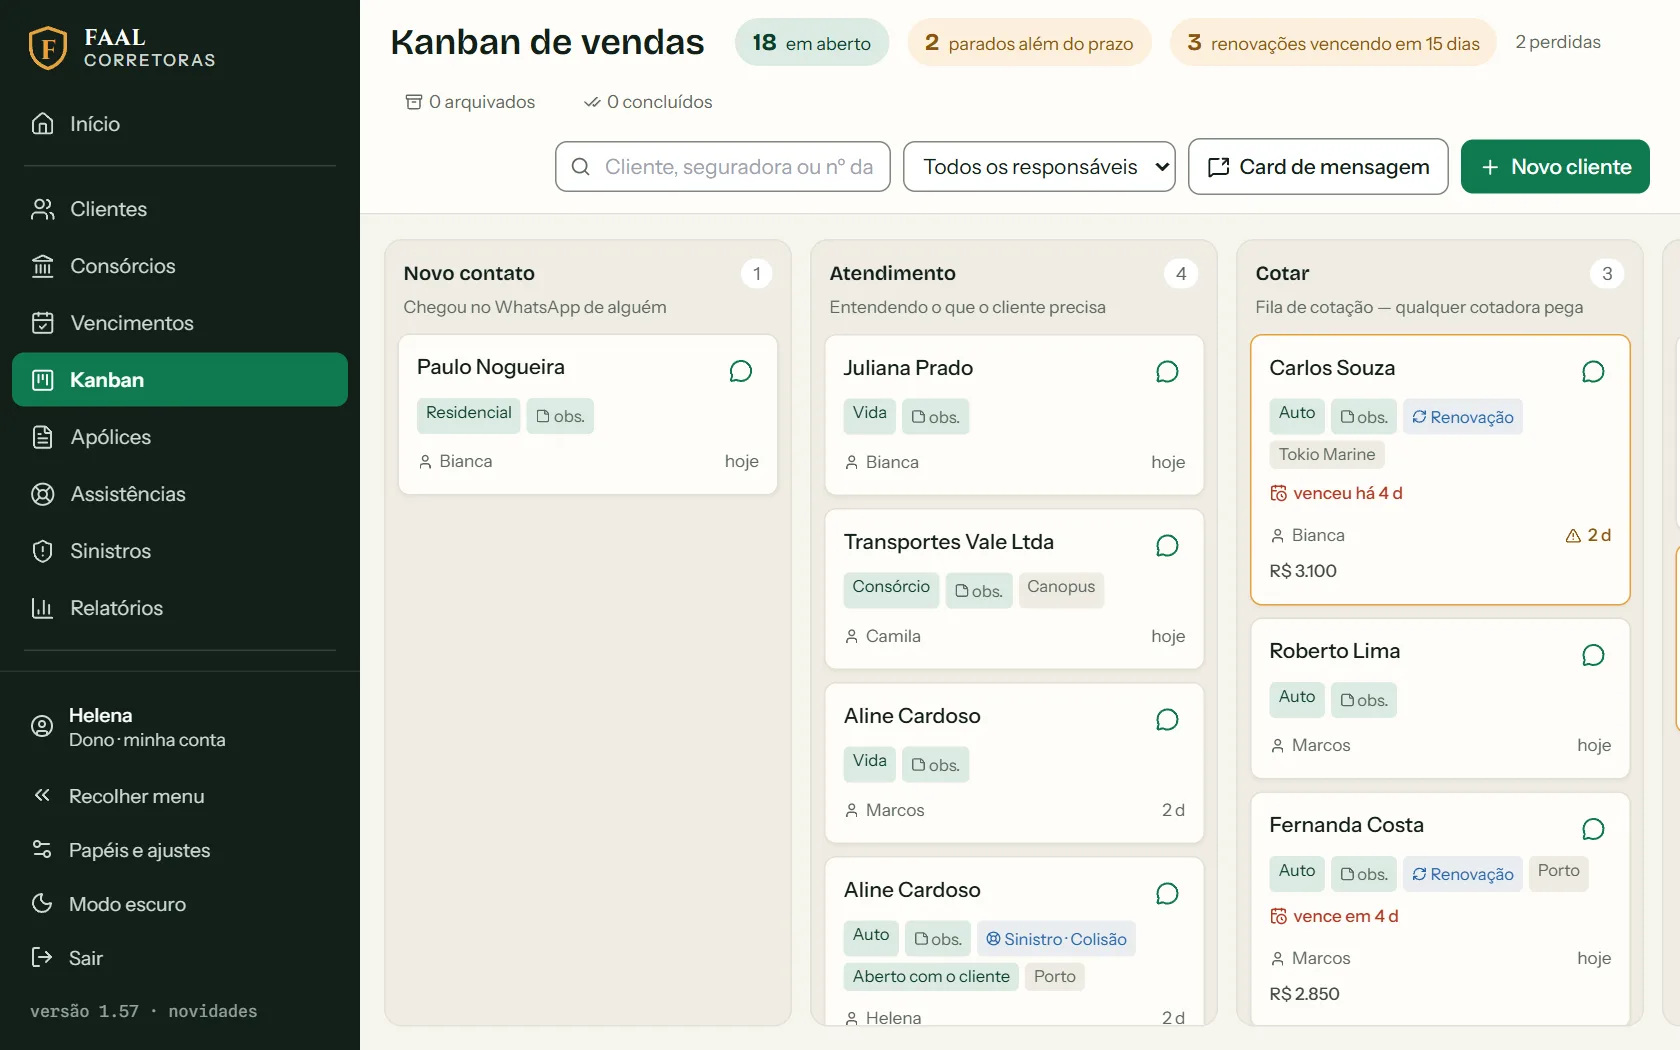Click novidades link near version
The width and height of the screenshot is (1680, 1050).
212,1011
